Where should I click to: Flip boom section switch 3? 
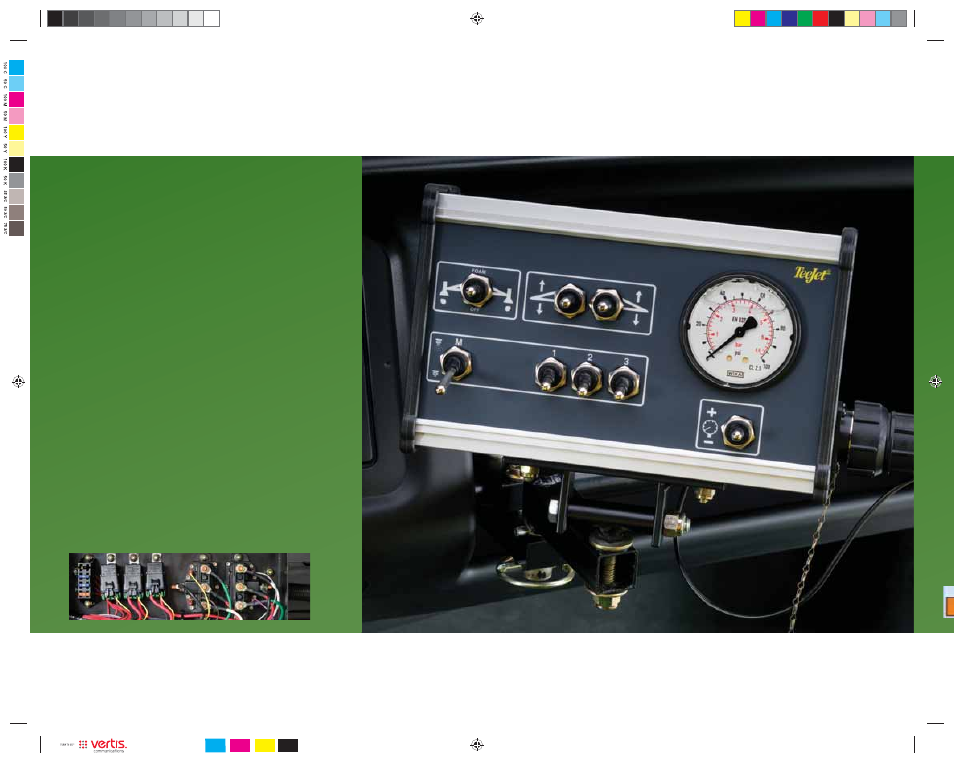[623, 383]
